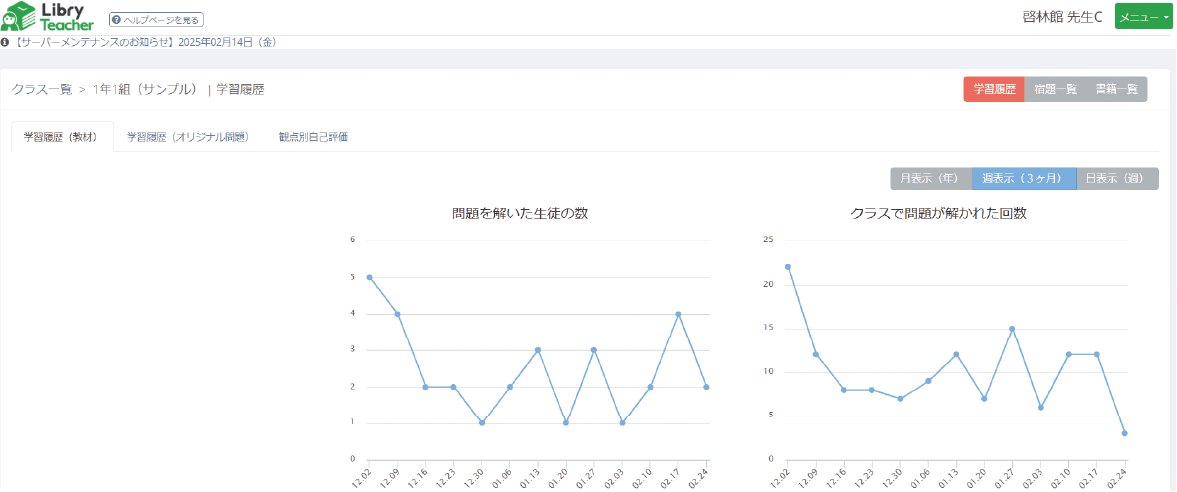The height and width of the screenshot is (492, 1177).
Task: Click the 12.02 point in the student count chart
Action: click(x=369, y=277)
